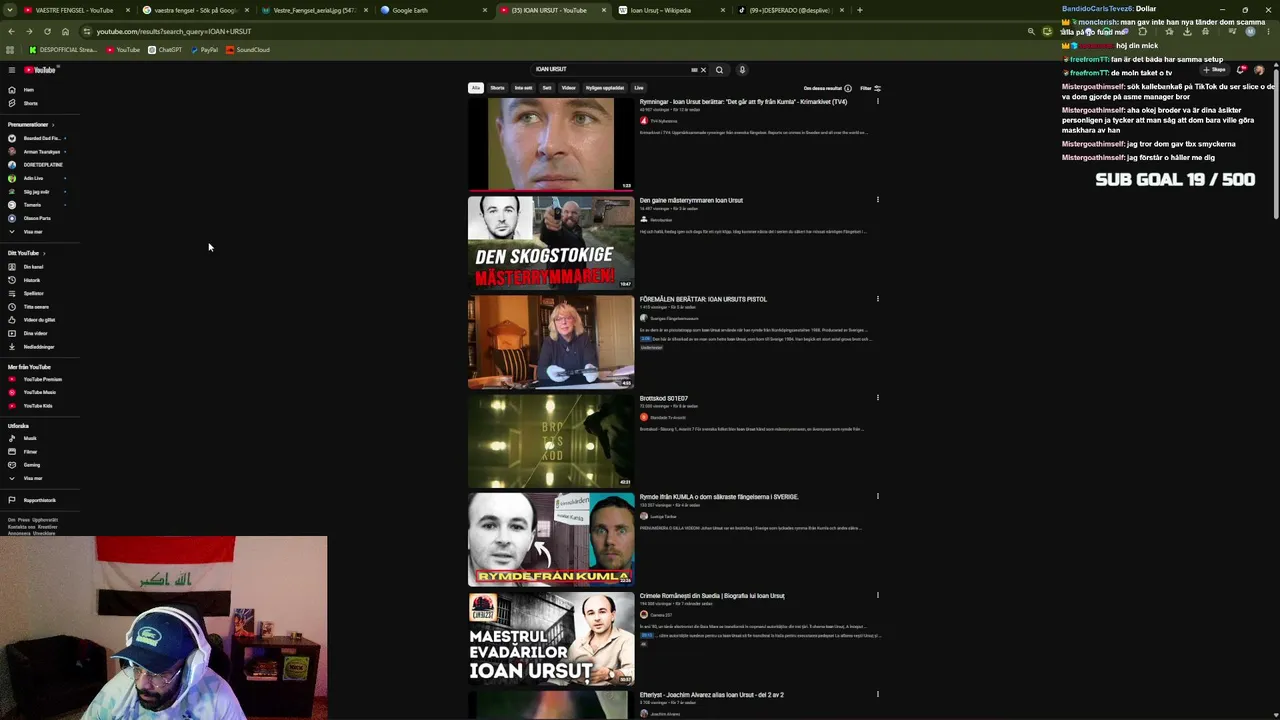Open a new browser tab
Image resolution: width=1280 pixels, height=720 pixels.
click(x=860, y=10)
